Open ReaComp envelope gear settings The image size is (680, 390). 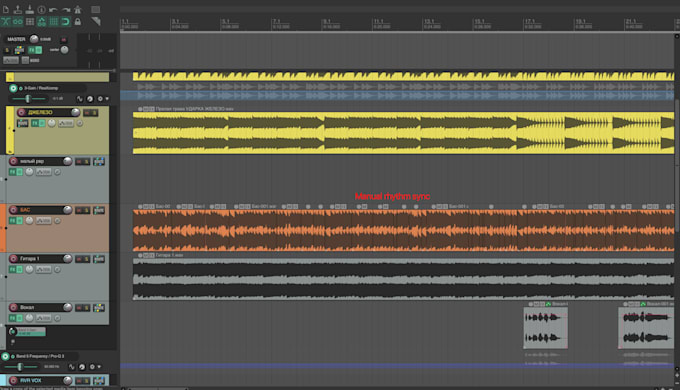point(100,99)
